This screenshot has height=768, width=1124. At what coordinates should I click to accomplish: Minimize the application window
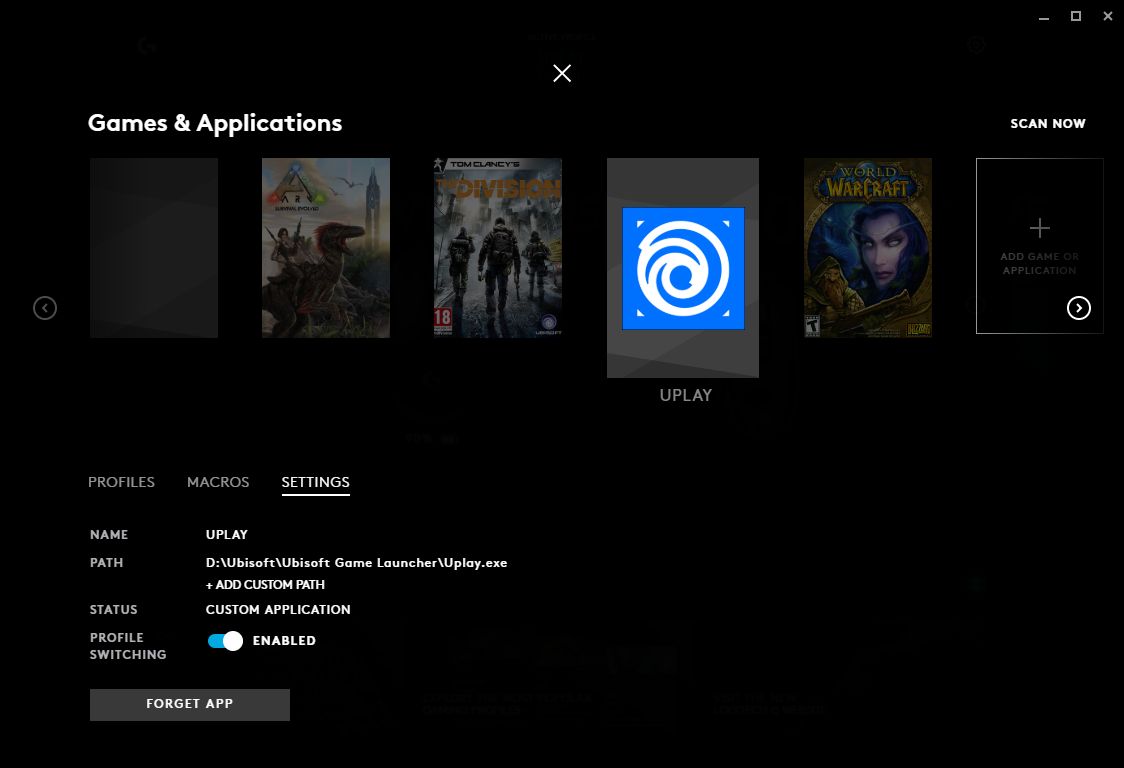pos(1044,16)
